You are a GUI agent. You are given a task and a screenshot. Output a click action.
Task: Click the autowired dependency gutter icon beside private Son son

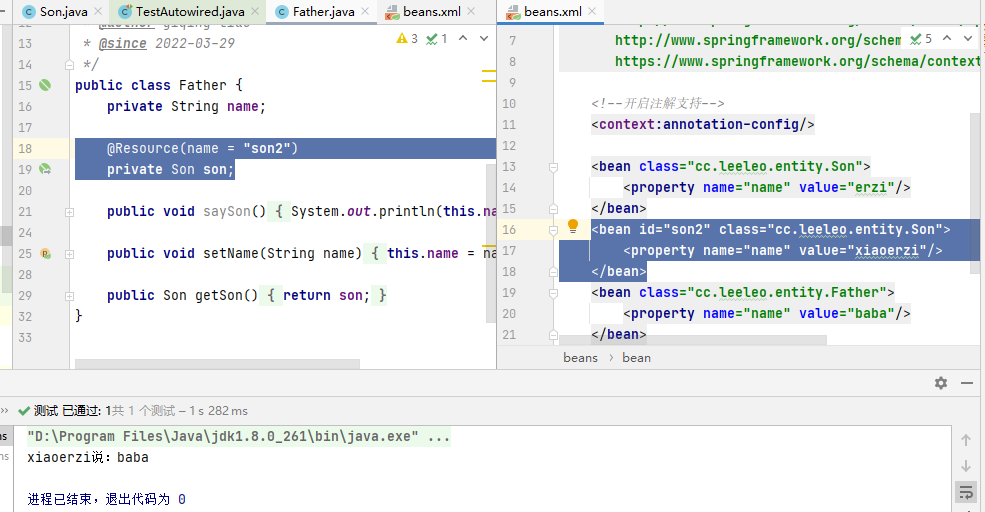point(45,170)
